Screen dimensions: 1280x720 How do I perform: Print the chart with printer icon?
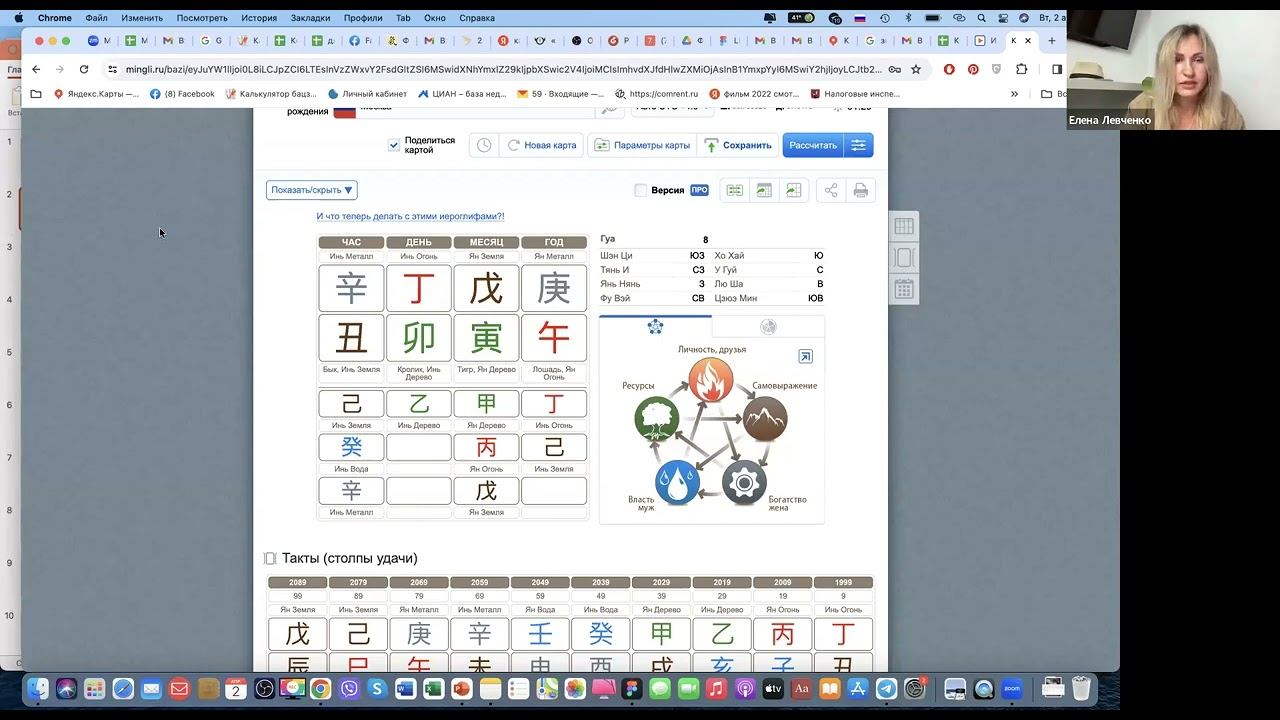[x=860, y=190]
